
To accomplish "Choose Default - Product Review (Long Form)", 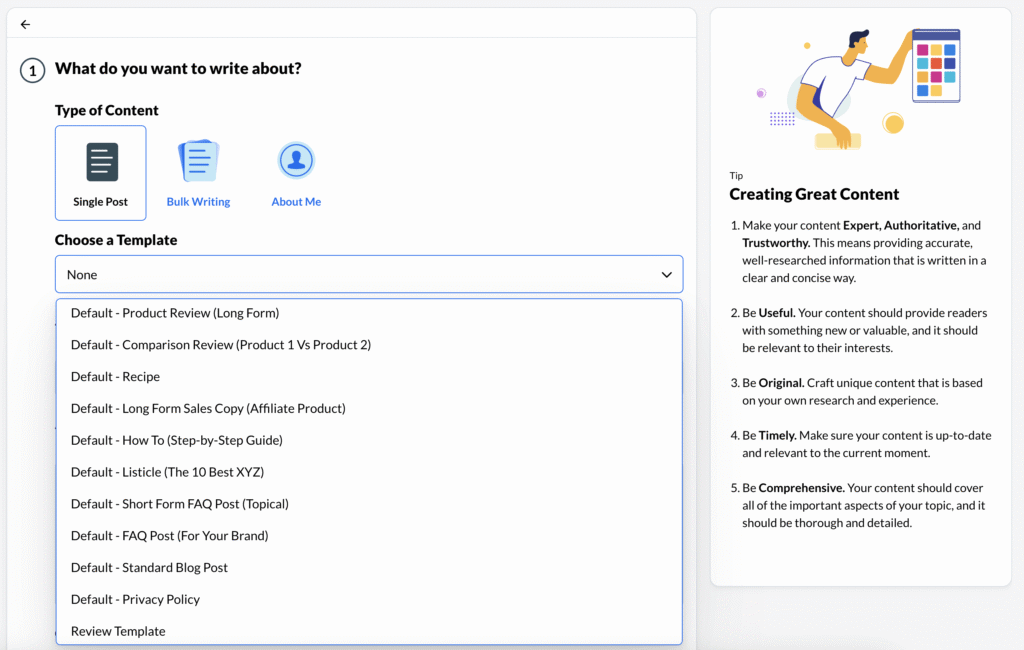I will coord(173,312).
